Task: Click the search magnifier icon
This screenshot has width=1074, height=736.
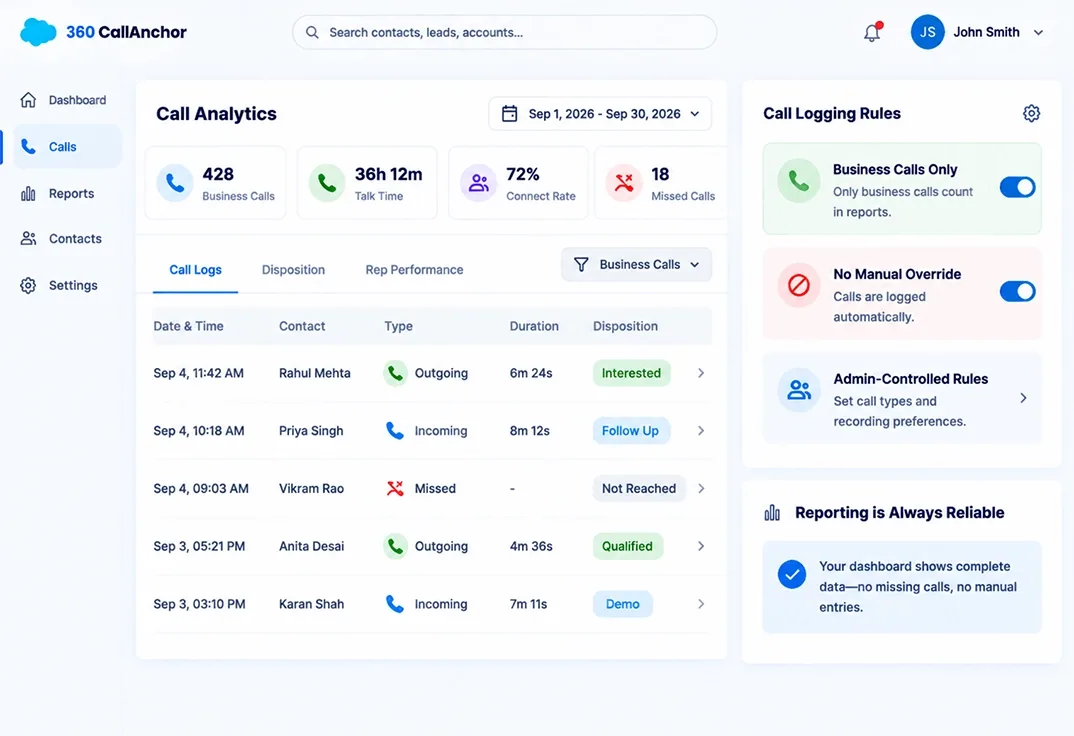Action: point(312,32)
